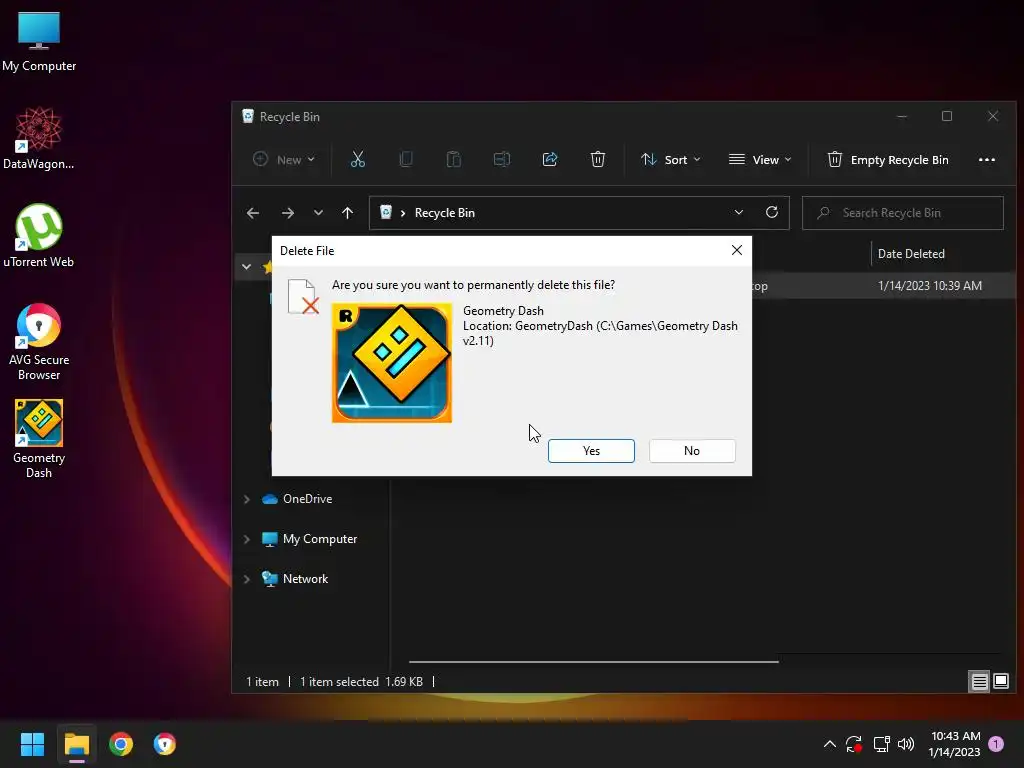This screenshot has height=768, width=1024.
Task: Open the notification badge in the tray
Action: 996,744
